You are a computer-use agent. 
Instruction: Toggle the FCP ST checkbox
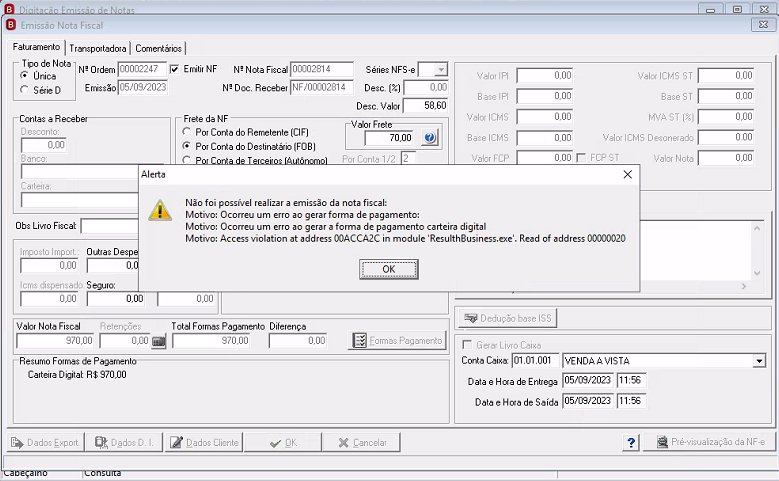[x=581, y=158]
